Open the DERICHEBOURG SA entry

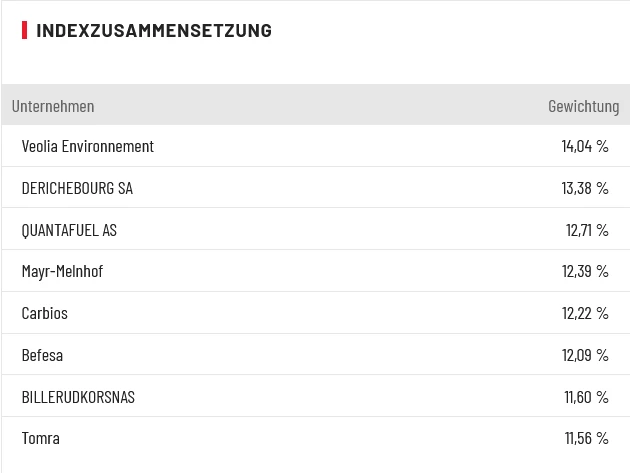pos(77,188)
